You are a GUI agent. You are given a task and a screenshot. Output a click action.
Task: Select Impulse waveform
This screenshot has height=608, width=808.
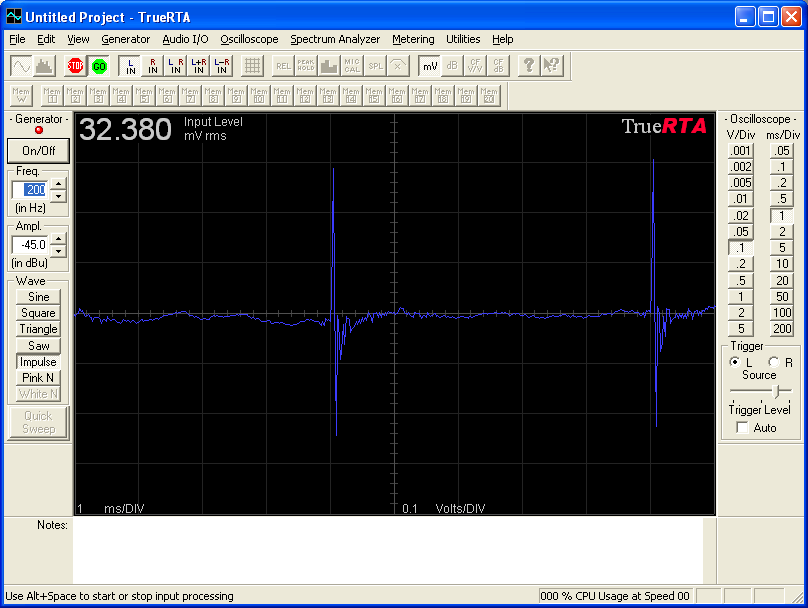(x=39, y=362)
